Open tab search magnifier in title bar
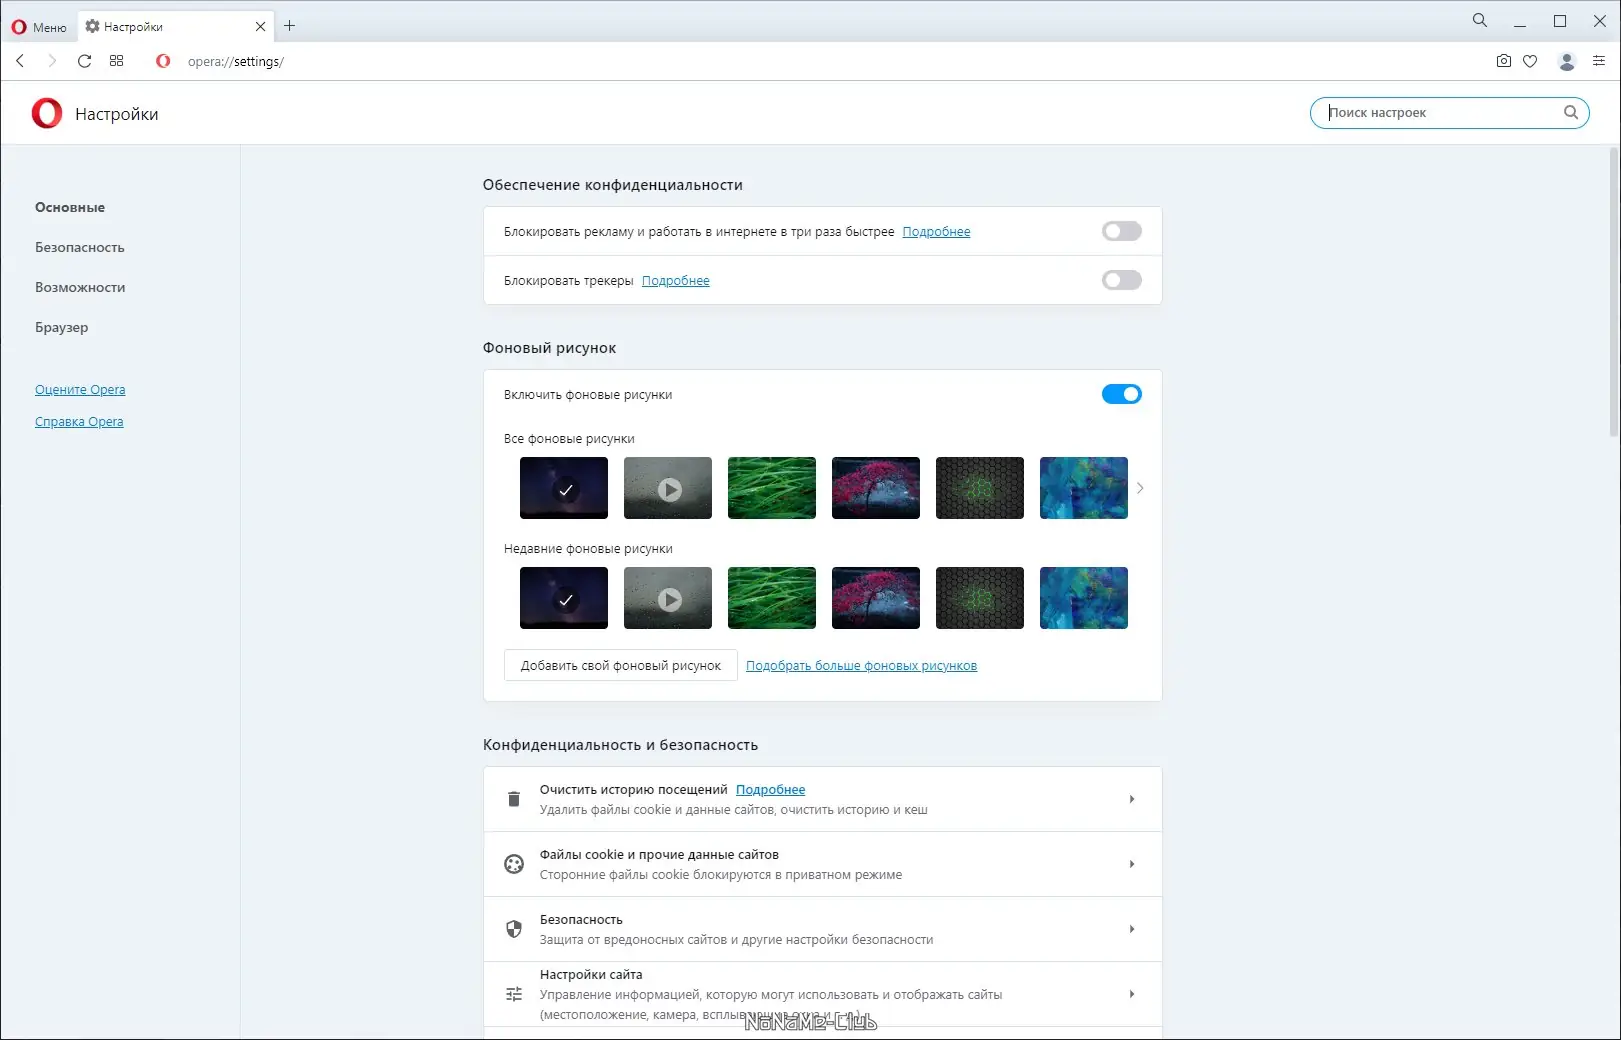This screenshot has width=1621, height=1040. (1480, 20)
